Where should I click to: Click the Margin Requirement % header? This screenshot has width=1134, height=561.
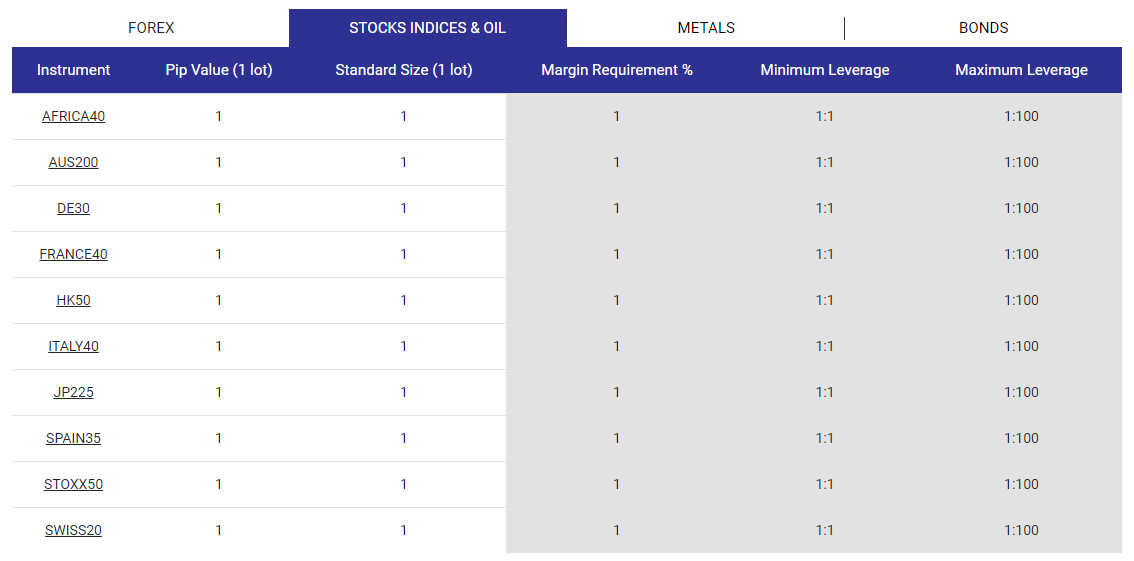(617, 70)
